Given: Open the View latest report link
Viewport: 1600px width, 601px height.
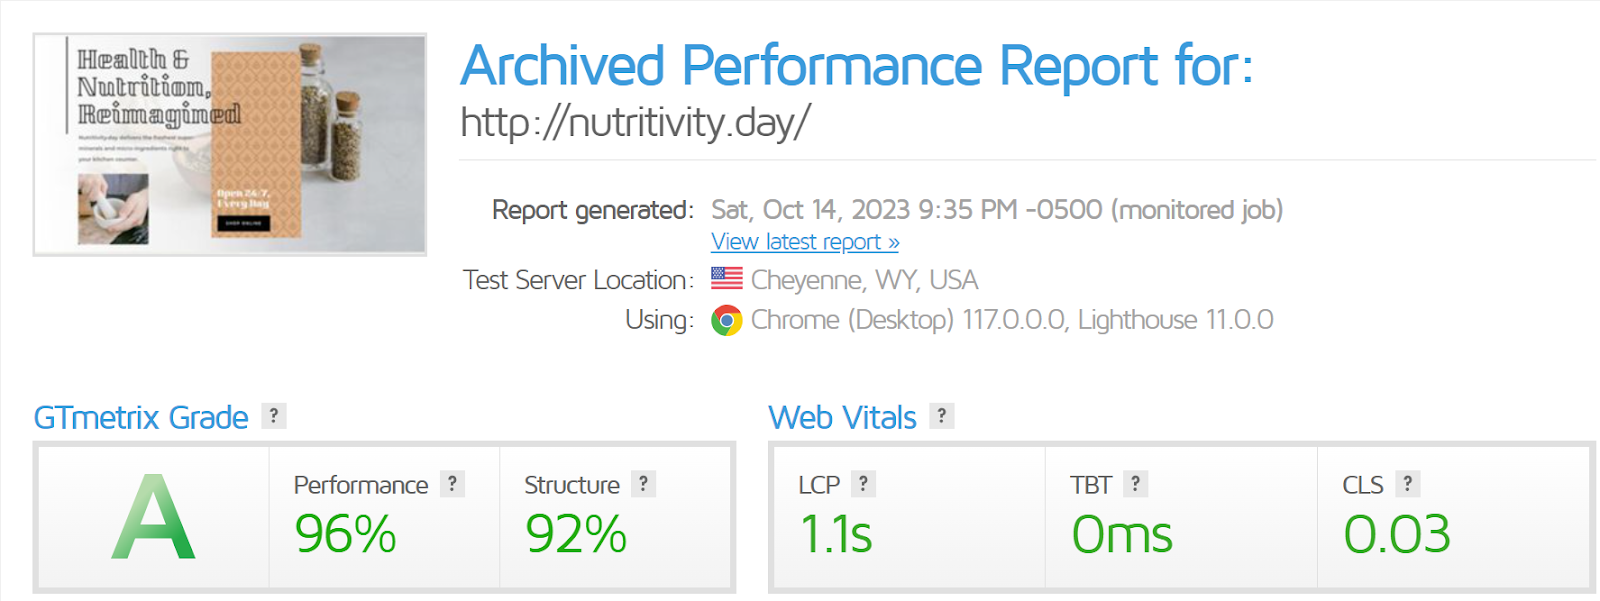Looking at the screenshot, I should (803, 241).
